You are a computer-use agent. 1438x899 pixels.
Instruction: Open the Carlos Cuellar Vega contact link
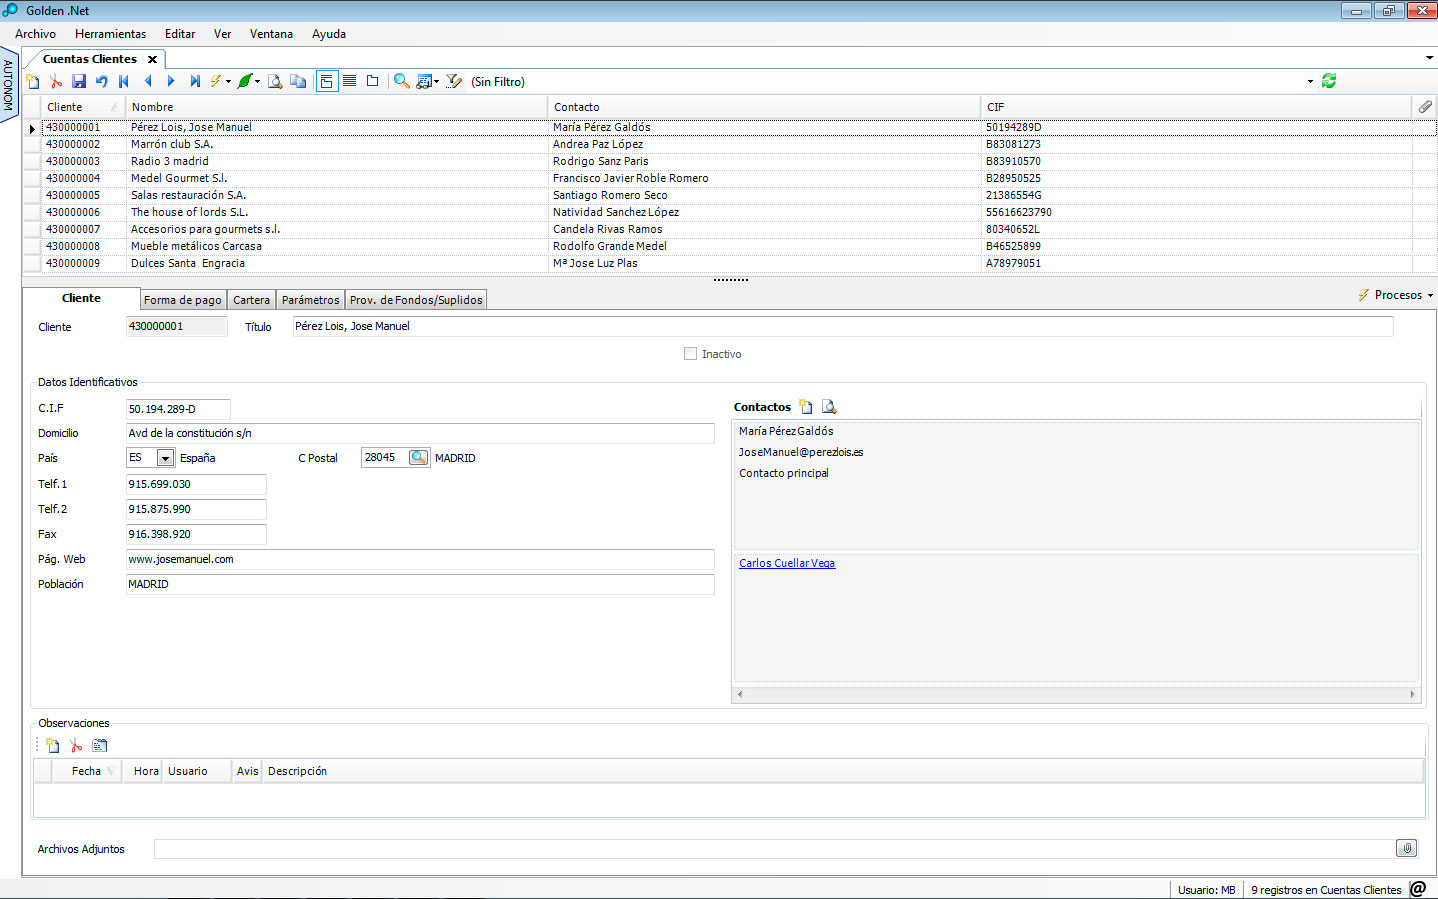(787, 563)
